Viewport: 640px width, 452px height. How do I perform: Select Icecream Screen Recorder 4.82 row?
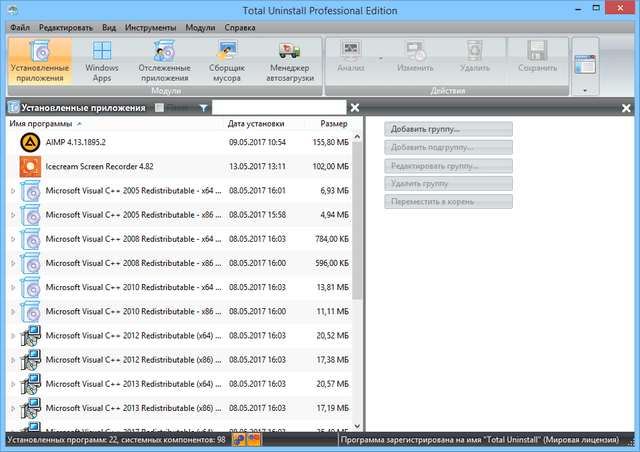pos(179,166)
